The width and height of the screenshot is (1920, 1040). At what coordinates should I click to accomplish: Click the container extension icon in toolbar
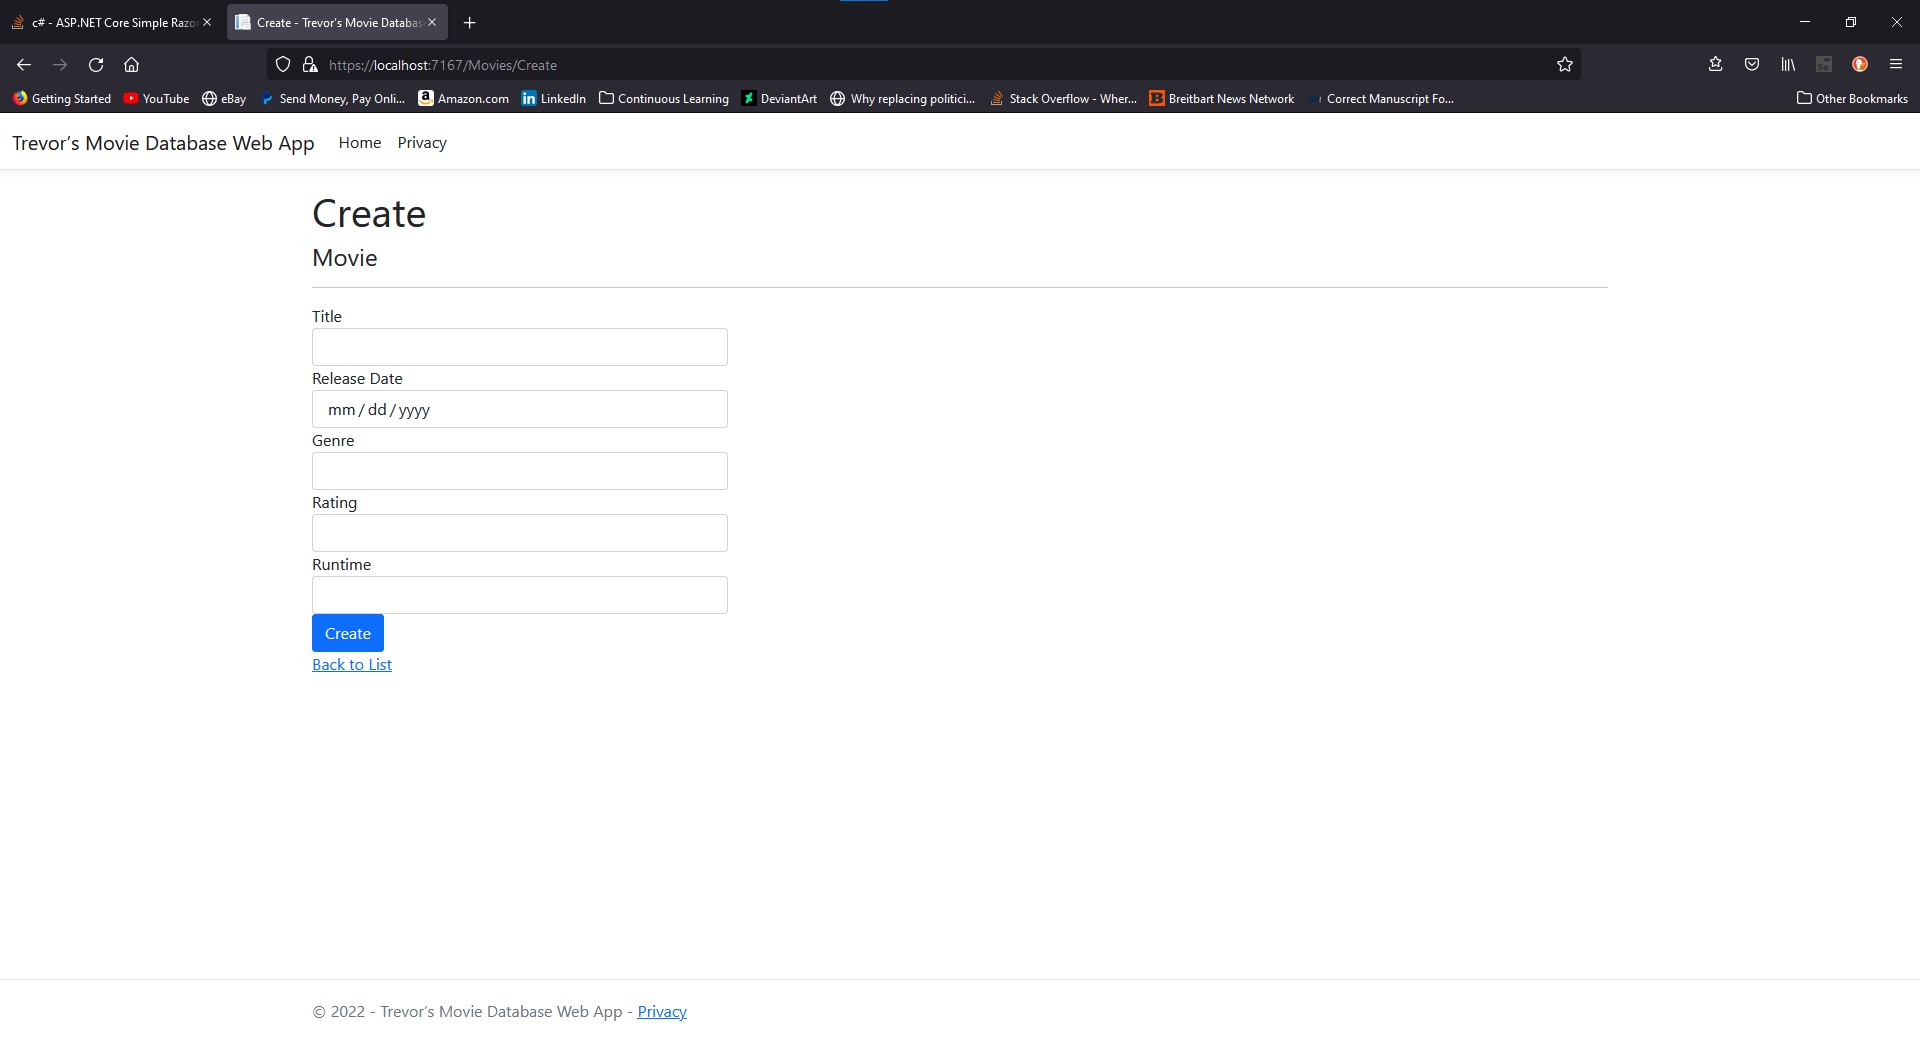(x=1824, y=65)
